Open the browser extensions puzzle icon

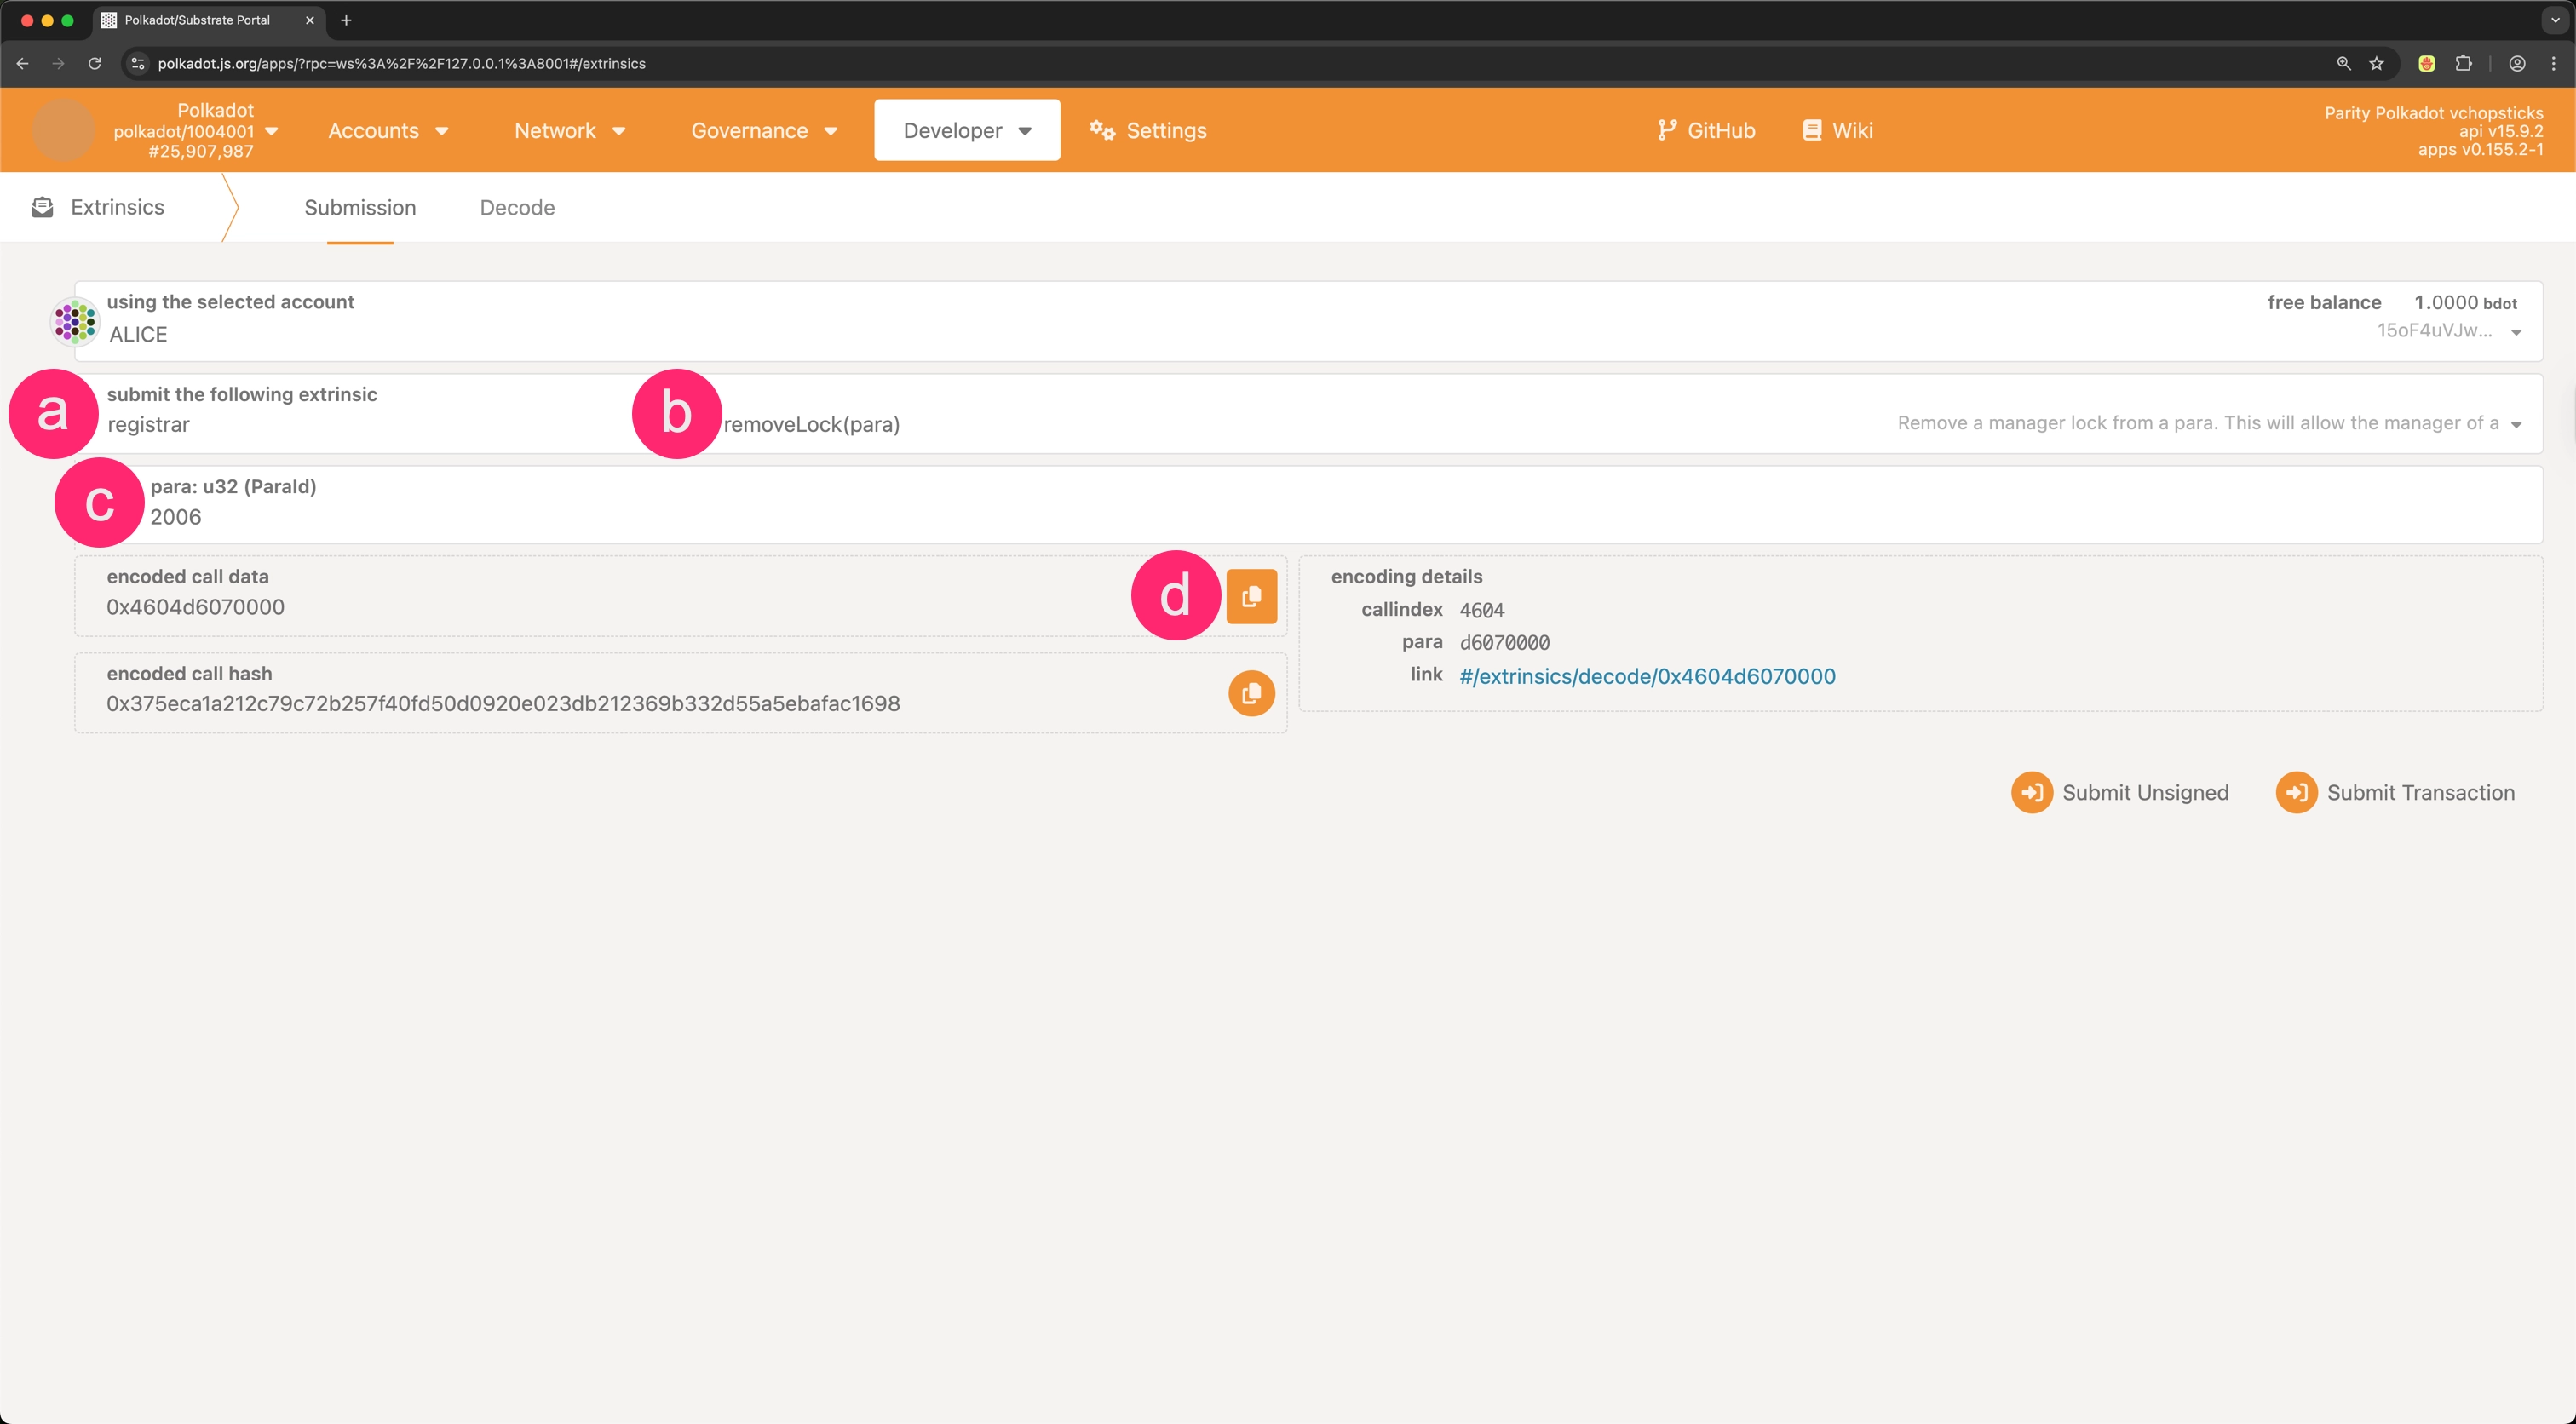pyautogui.click(x=2463, y=63)
